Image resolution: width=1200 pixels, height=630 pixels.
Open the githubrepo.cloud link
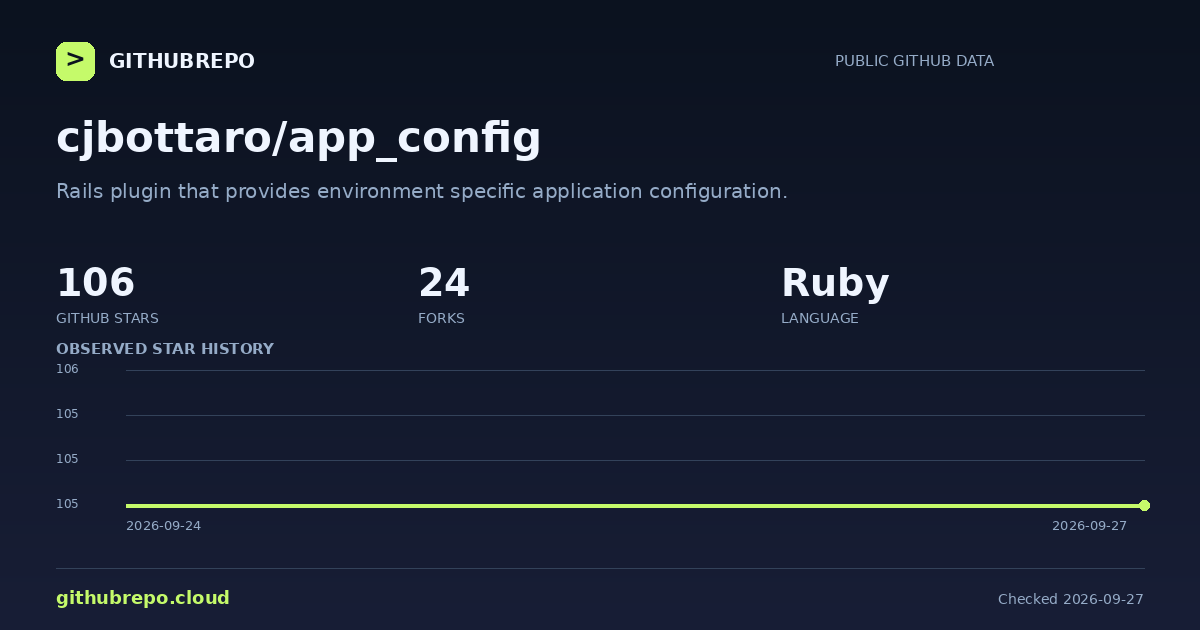click(x=143, y=598)
